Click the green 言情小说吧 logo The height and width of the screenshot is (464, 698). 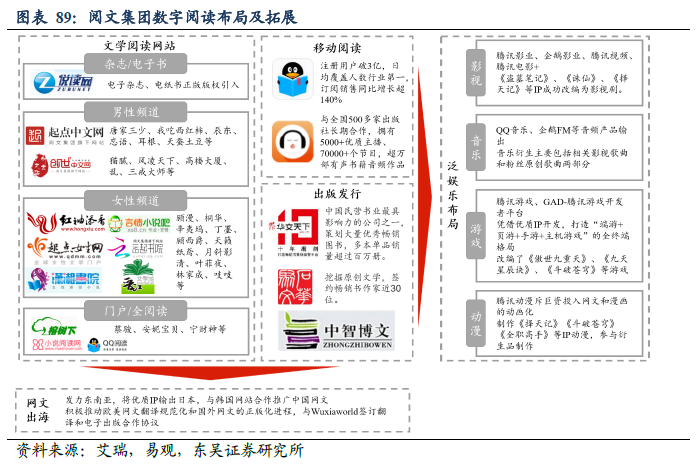pyautogui.click(x=139, y=224)
